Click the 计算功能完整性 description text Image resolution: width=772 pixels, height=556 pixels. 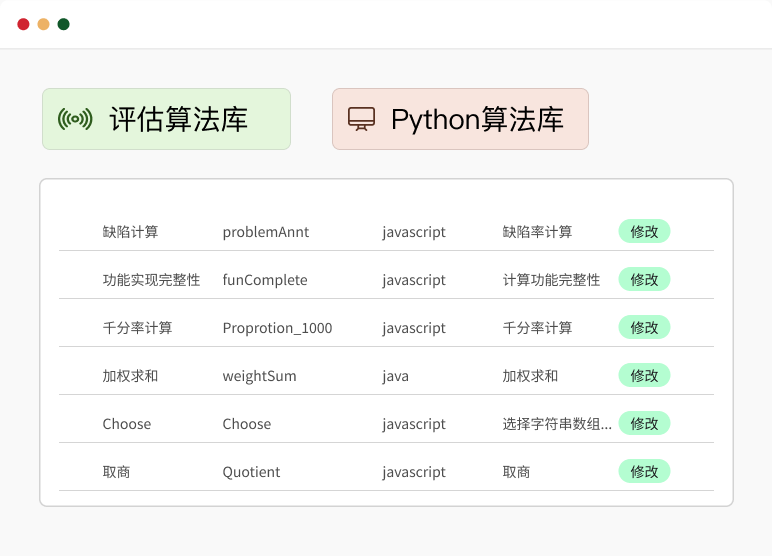551,280
